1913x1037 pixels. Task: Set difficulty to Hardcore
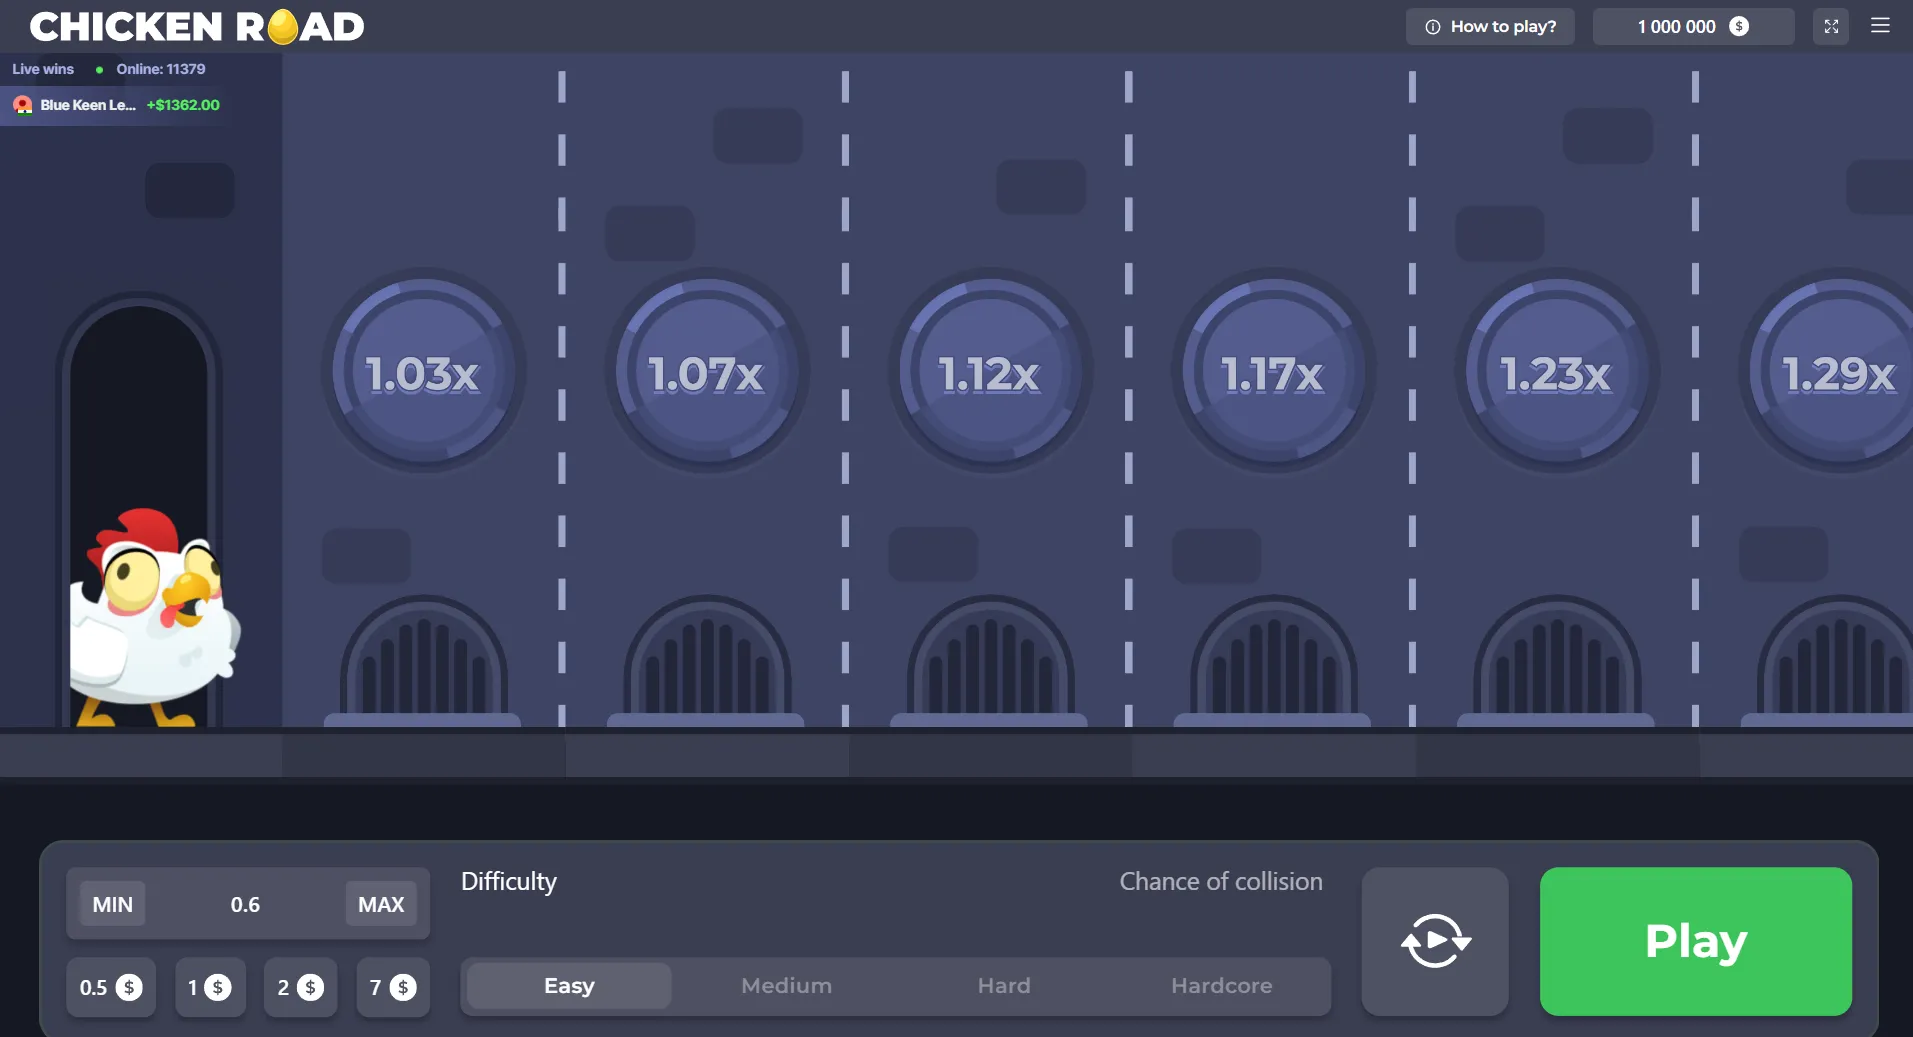pos(1221,986)
